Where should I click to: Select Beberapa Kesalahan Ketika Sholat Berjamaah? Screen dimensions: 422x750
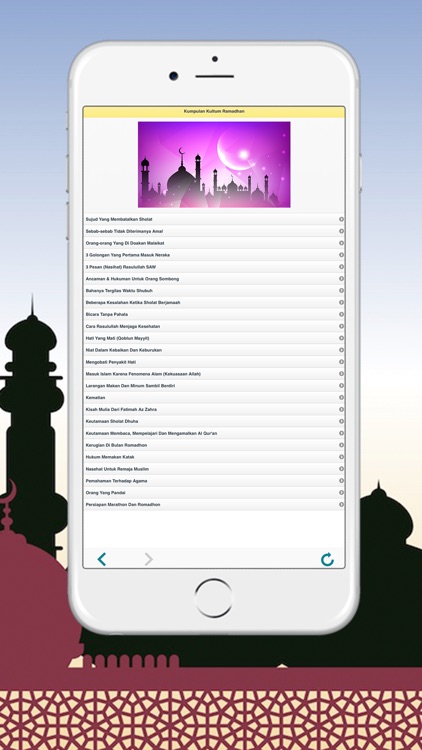(x=214, y=302)
